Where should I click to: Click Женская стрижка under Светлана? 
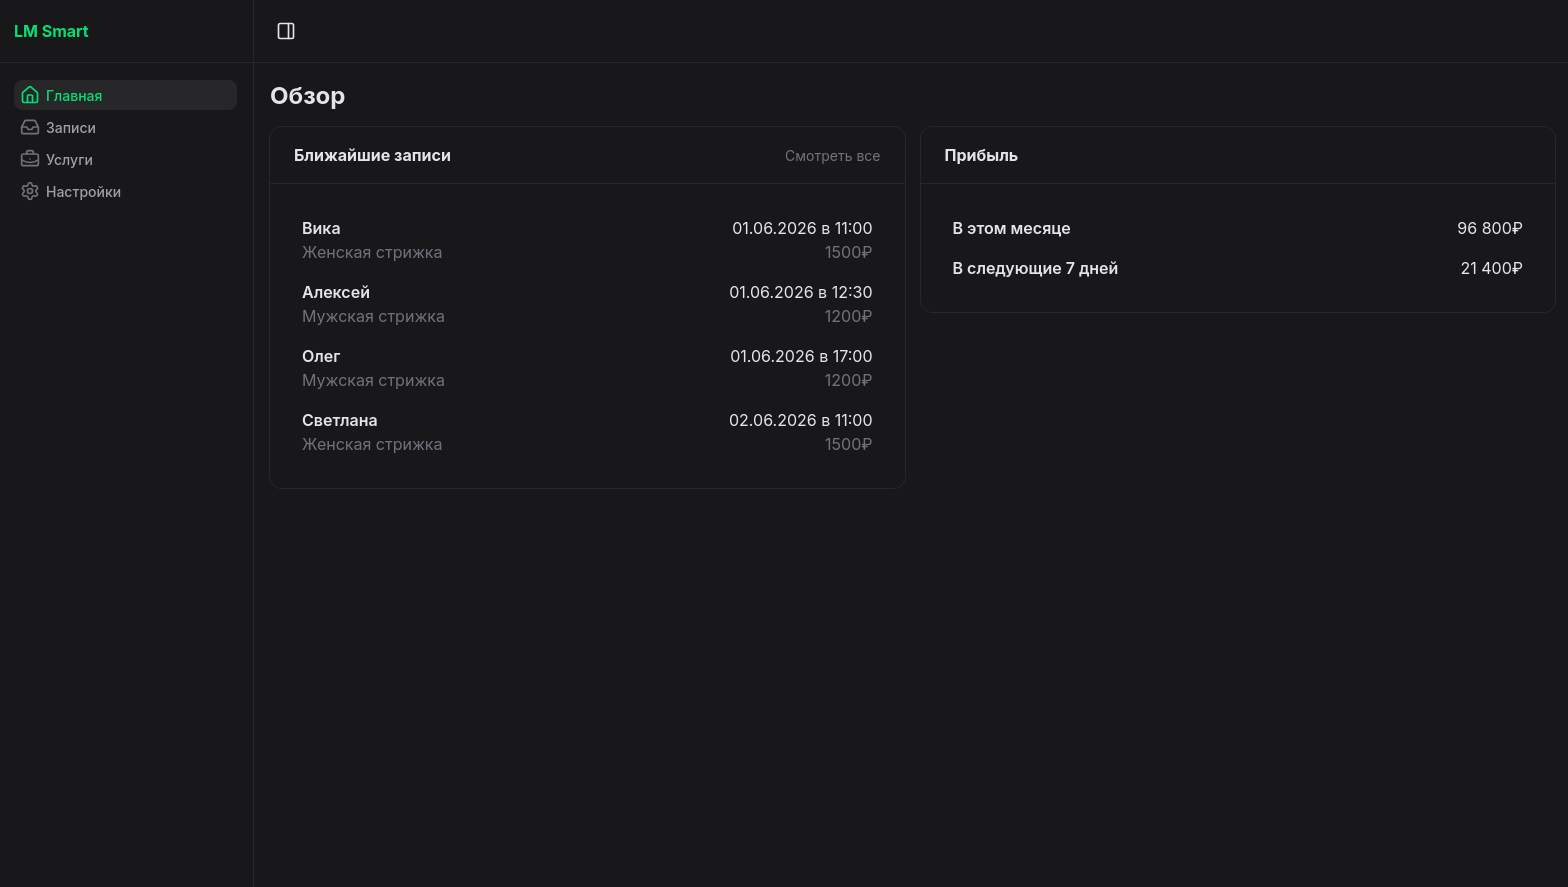click(372, 444)
